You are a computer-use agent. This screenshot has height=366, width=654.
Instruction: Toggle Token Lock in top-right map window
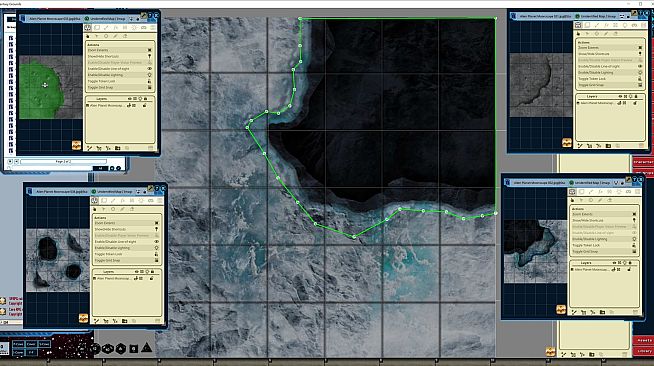tap(610, 79)
